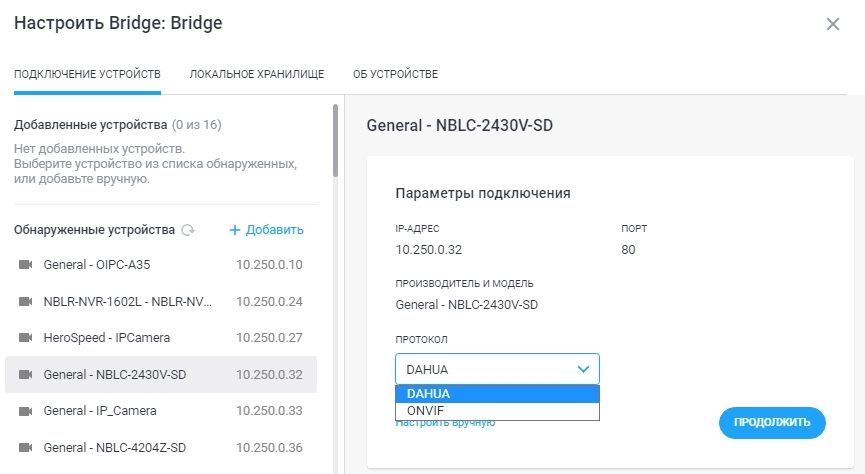This screenshot has width=865, height=474.
Task: Open the Протокол dropdown box
Action: [x=497, y=369]
